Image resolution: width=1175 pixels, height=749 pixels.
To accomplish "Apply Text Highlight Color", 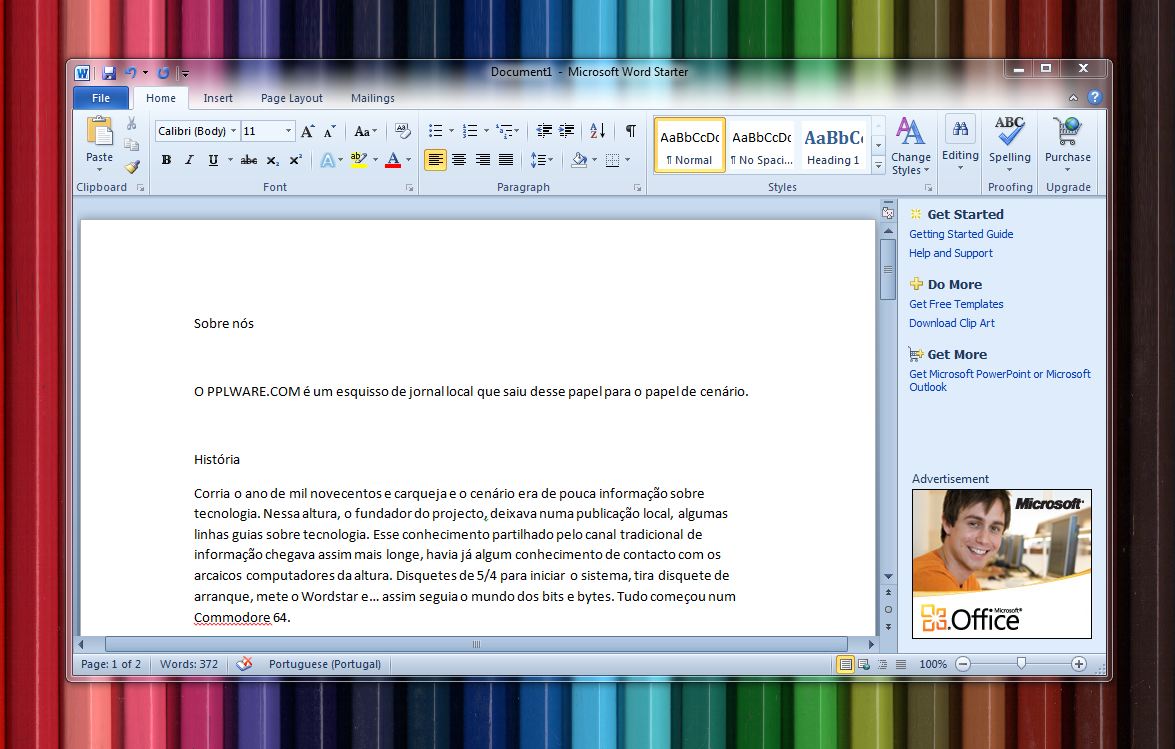I will pos(358,160).
